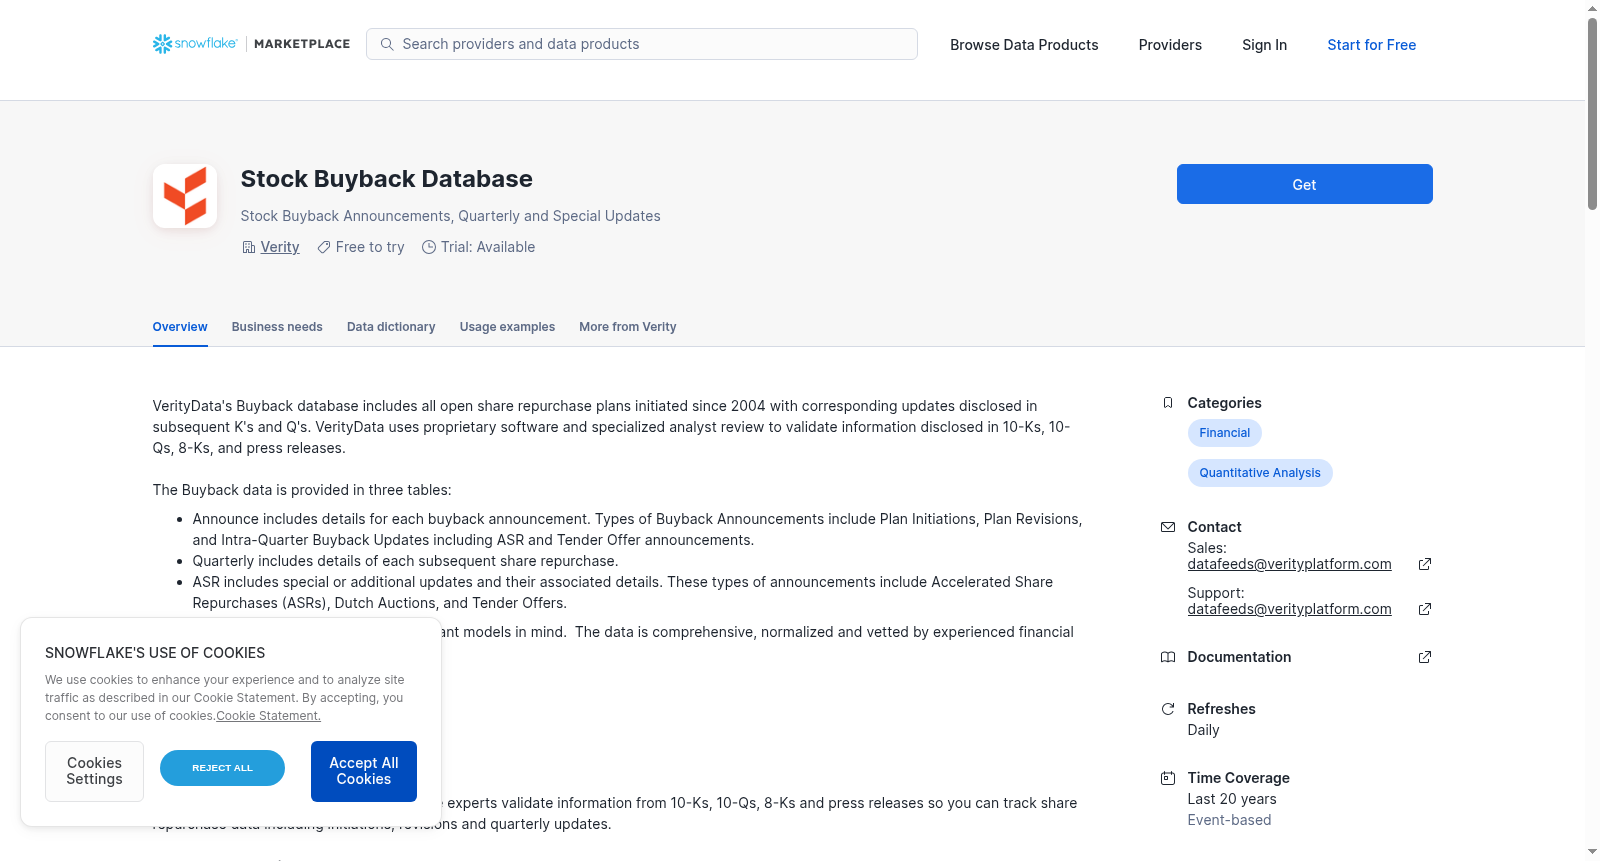Screen dimensions: 1600x861
Task: Click the Time Coverage calendar icon
Action: click(1168, 778)
